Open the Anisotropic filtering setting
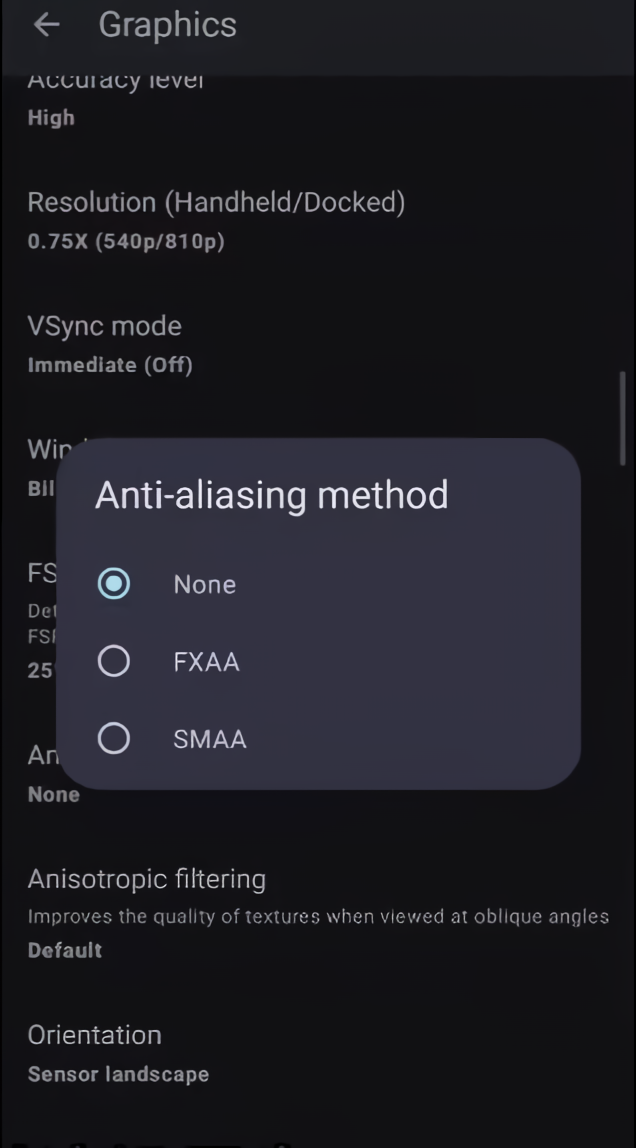636x1148 pixels. tap(147, 880)
